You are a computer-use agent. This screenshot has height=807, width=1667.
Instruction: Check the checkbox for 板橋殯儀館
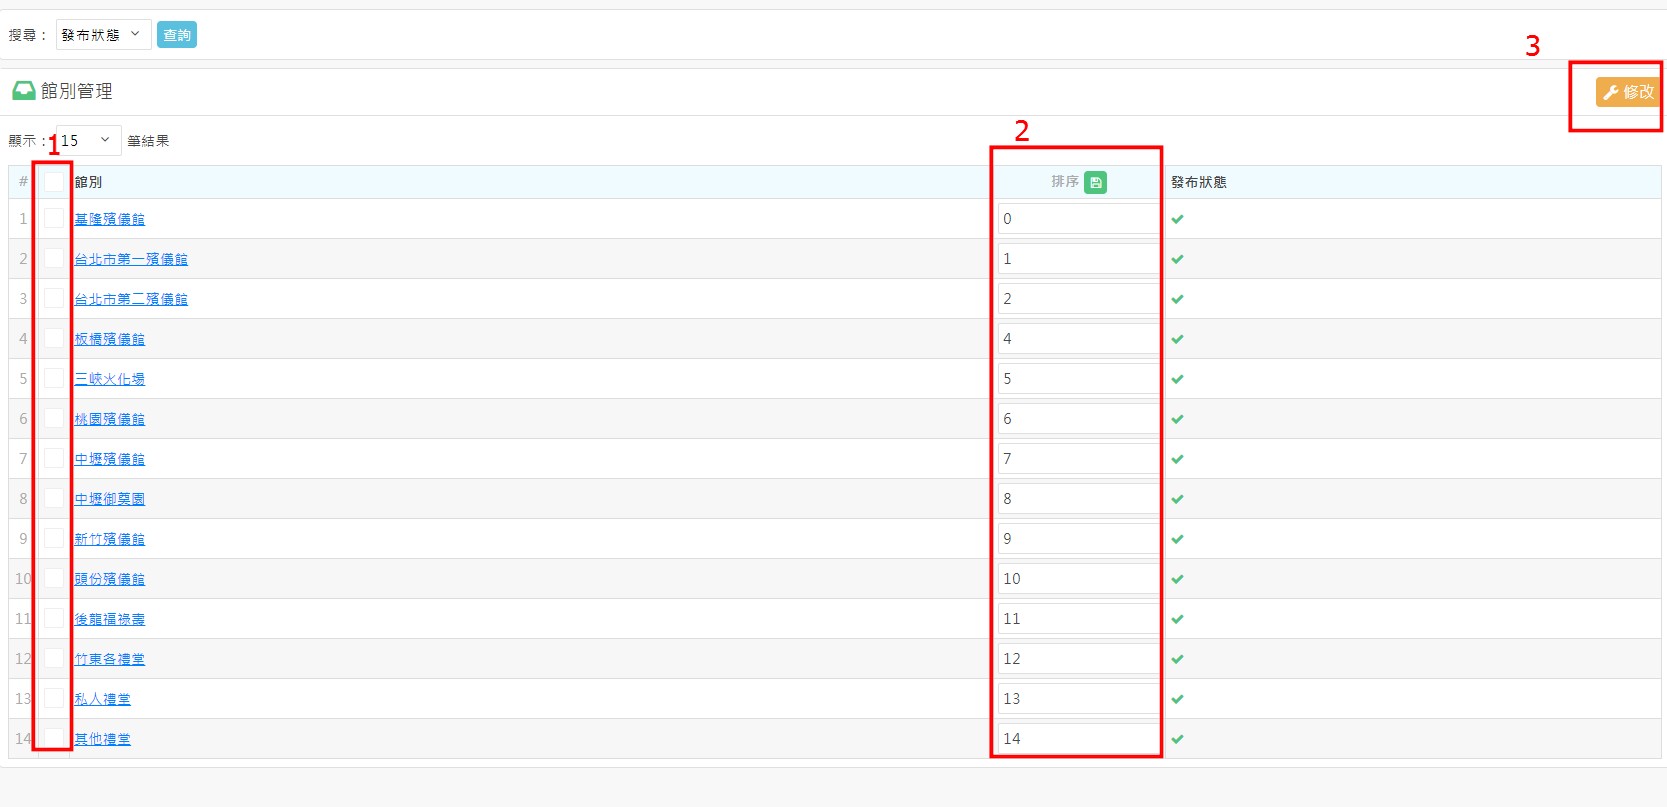pyautogui.click(x=54, y=338)
